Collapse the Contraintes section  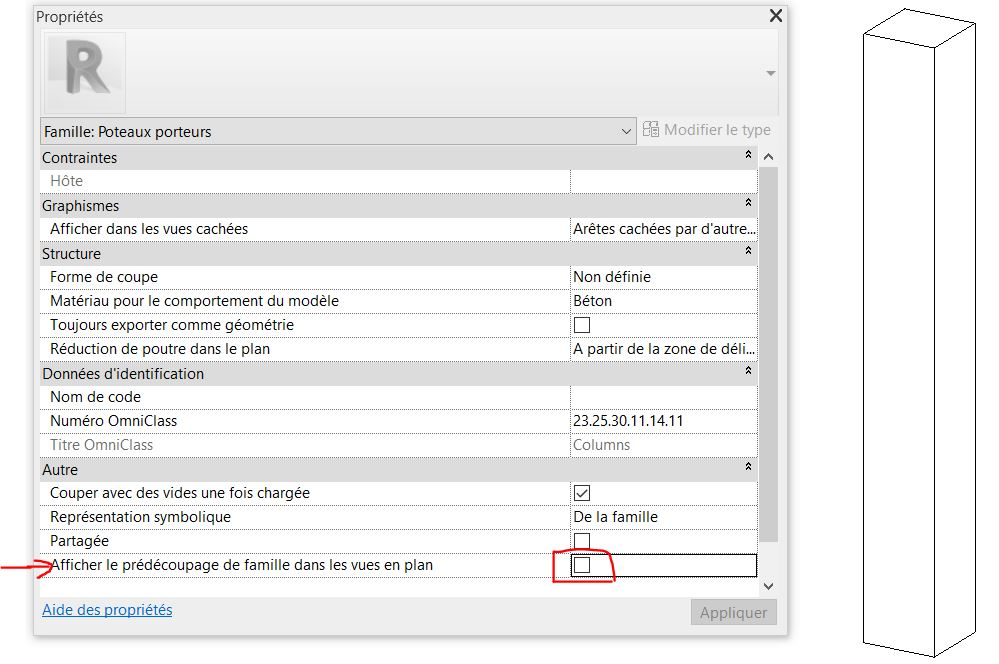pyautogui.click(x=748, y=157)
